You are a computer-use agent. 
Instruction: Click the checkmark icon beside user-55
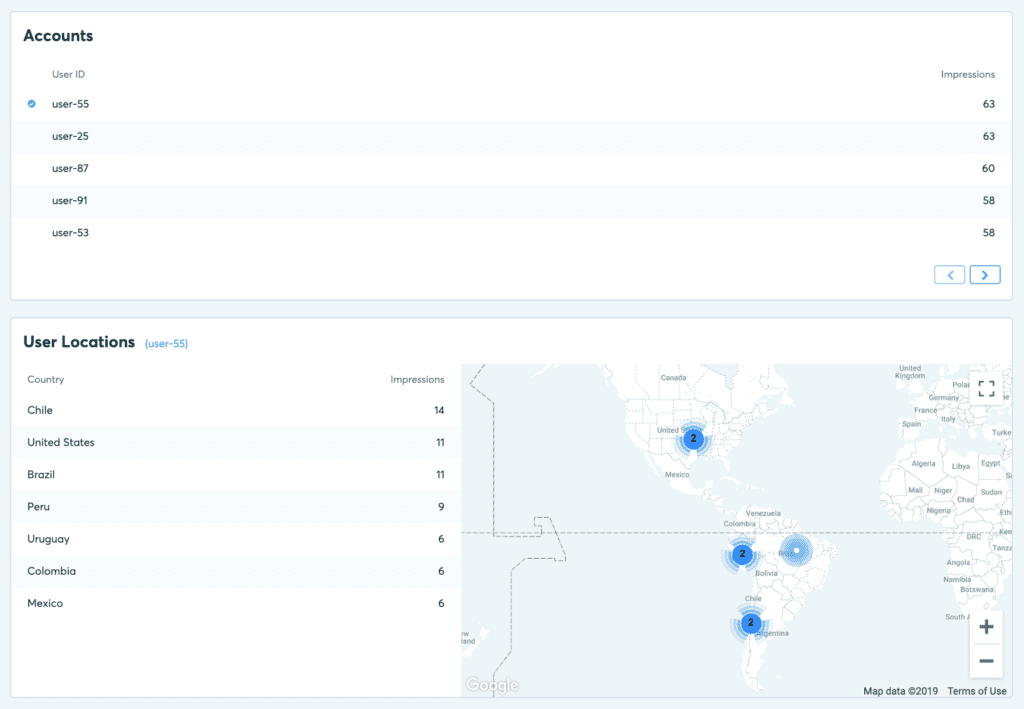coord(31,104)
